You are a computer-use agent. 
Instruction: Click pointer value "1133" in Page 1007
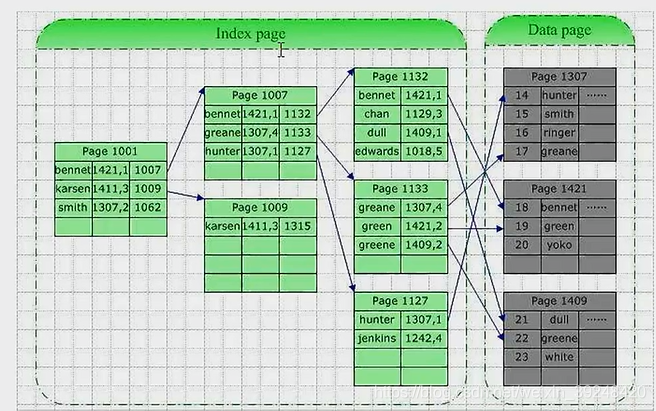[297, 133]
